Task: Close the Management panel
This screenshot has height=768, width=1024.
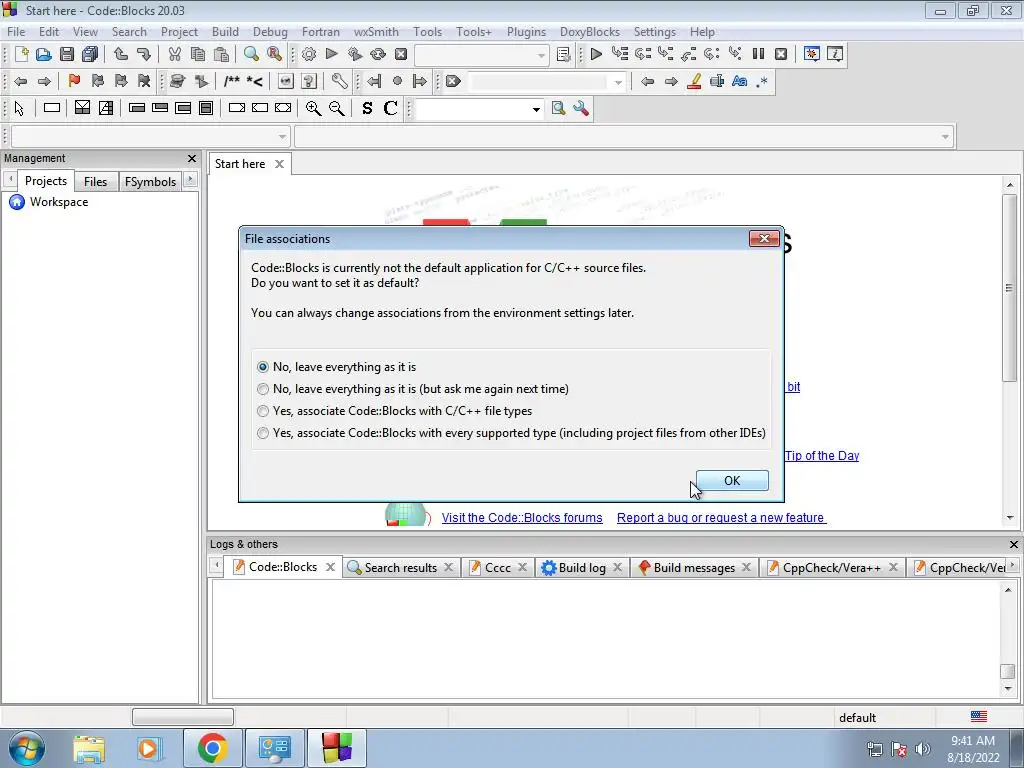Action: pyautogui.click(x=192, y=159)
